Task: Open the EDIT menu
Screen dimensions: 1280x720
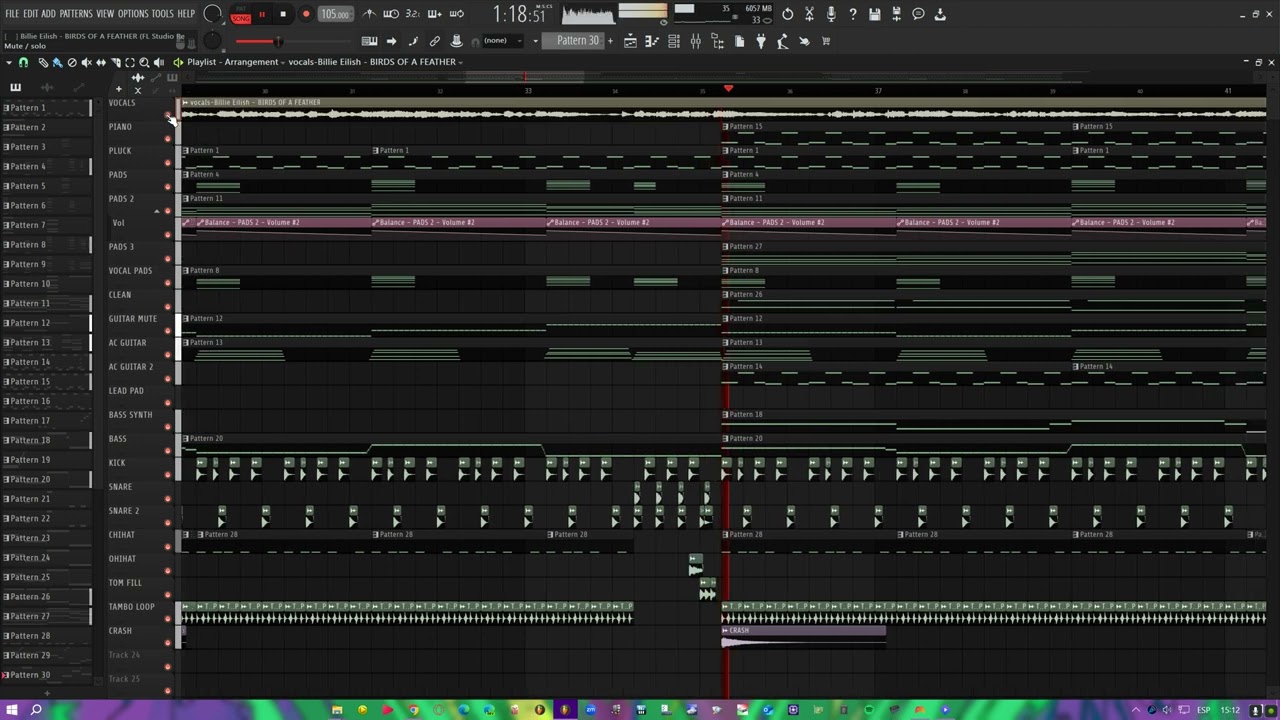Action: (x=30, y=14)
